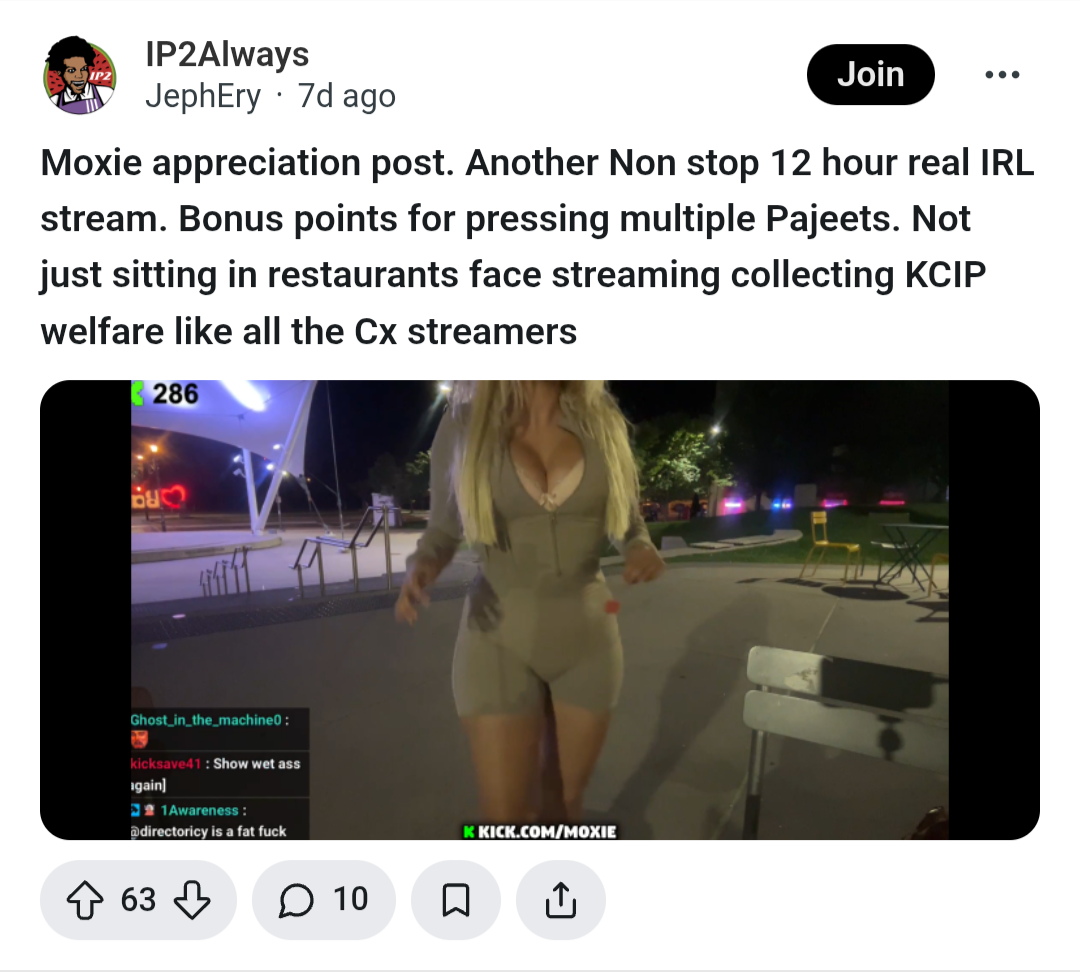The image size is (1080, 972).
Task: Click the 286 viewer count in the image
Action: [x=175, y=393]
